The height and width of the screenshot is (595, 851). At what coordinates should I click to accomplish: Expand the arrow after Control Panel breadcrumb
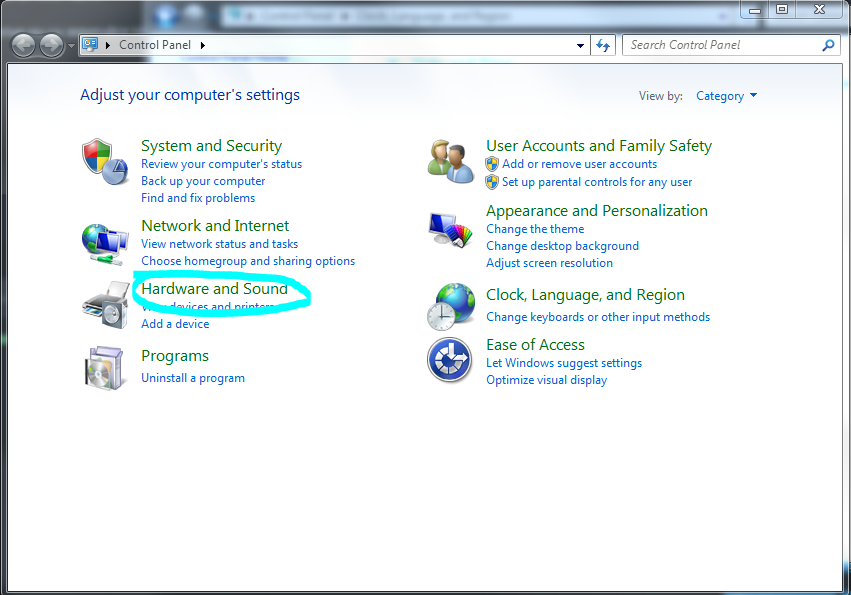(202, 45)
